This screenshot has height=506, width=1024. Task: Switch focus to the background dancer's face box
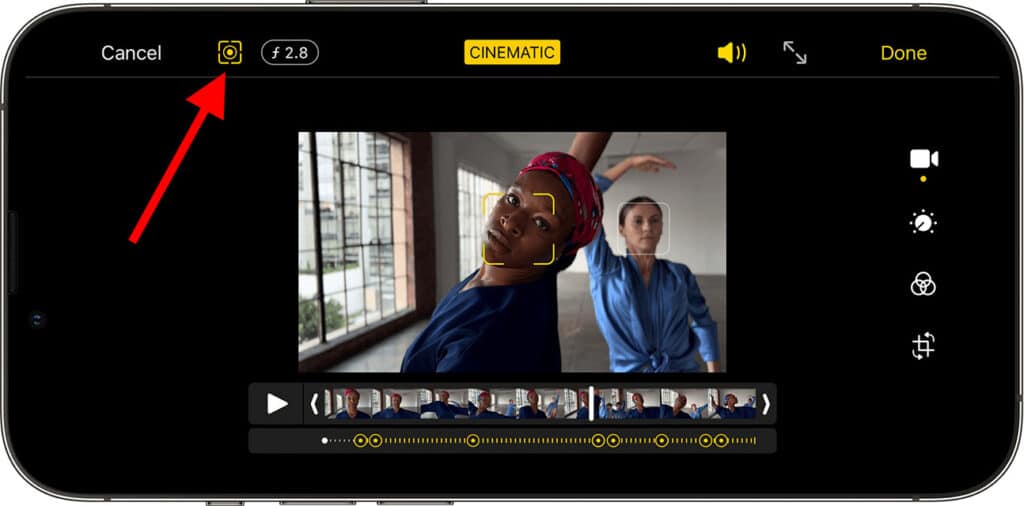pyautogui.click(x=643, y=227)
